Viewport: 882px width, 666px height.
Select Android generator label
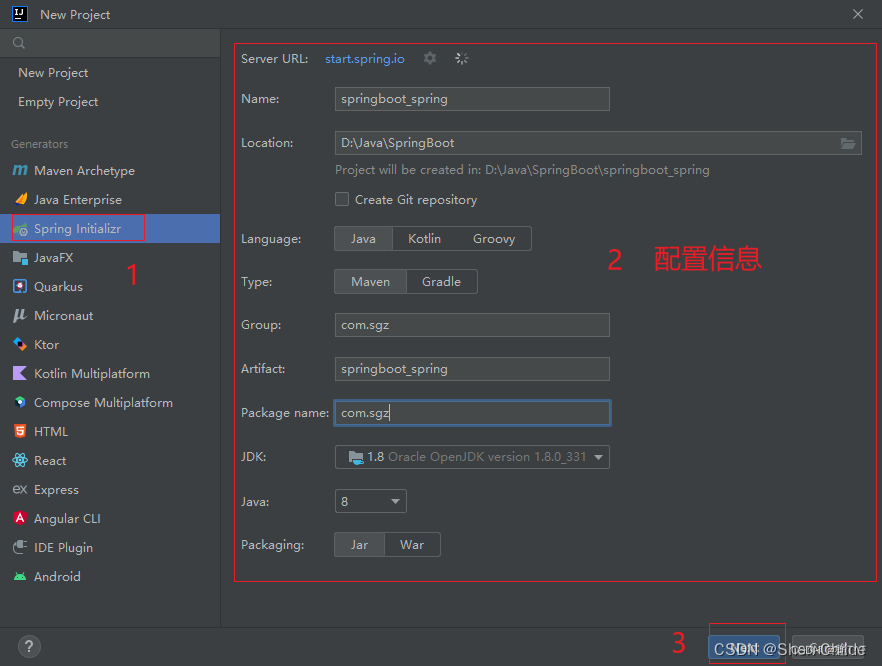(x=57, y=577)
